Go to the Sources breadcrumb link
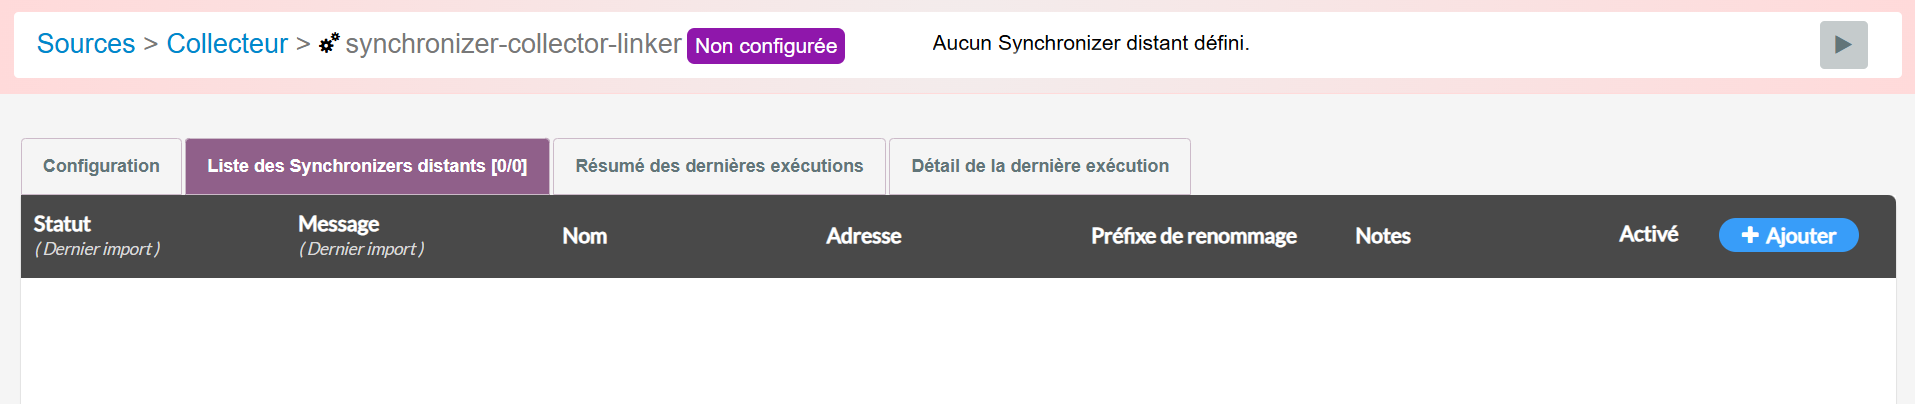Image resolution: width=1915 pixels, height=404 pixels. (x=86, y=44)
